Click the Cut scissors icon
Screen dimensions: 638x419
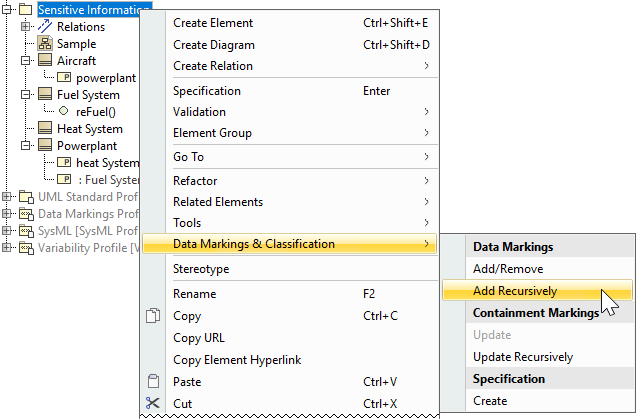pos(153,404)
